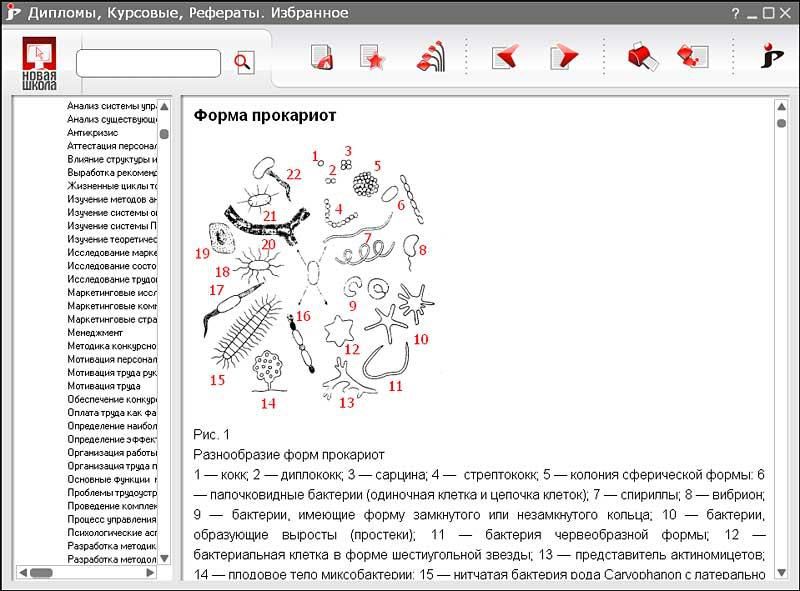Click the article pane's scroll down arrow
800x591 pixels.
point(781,573)
